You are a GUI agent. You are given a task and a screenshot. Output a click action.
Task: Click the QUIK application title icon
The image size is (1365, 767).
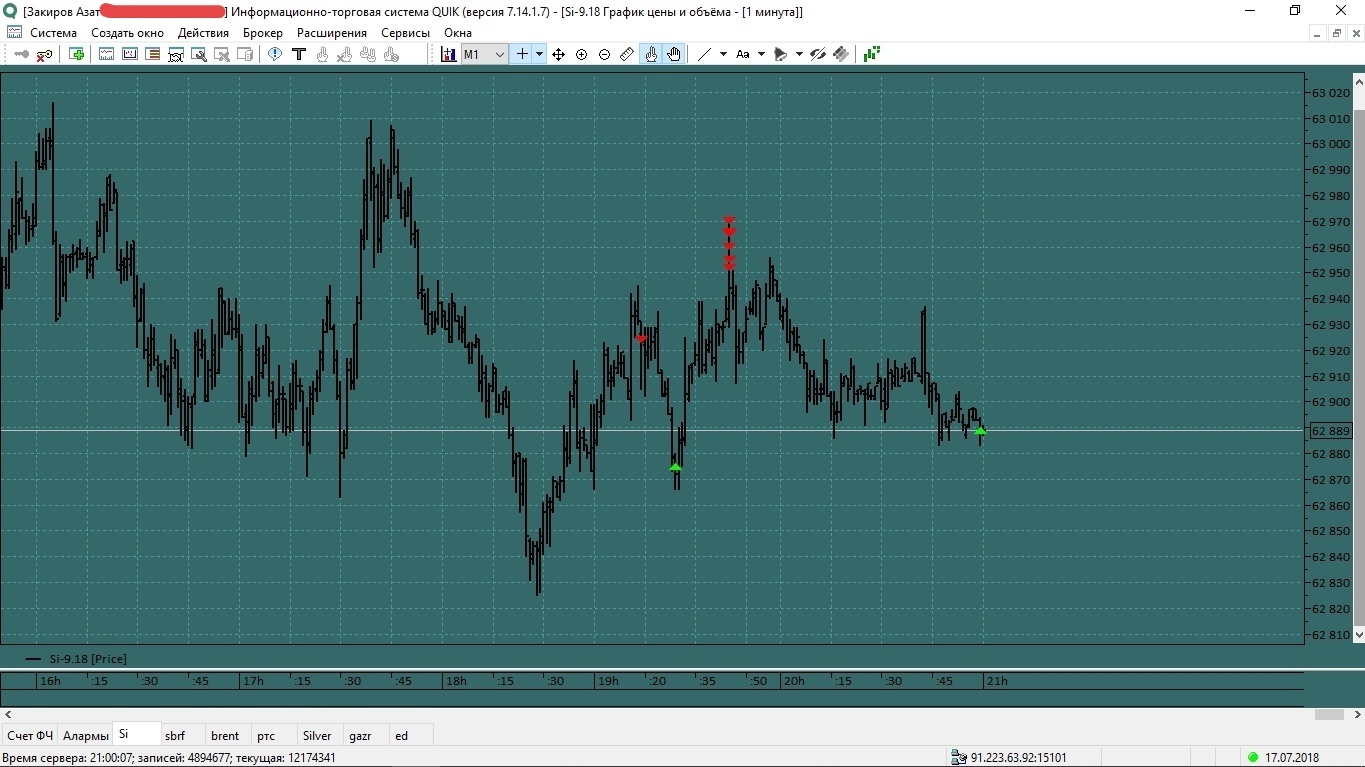point(10,11)
